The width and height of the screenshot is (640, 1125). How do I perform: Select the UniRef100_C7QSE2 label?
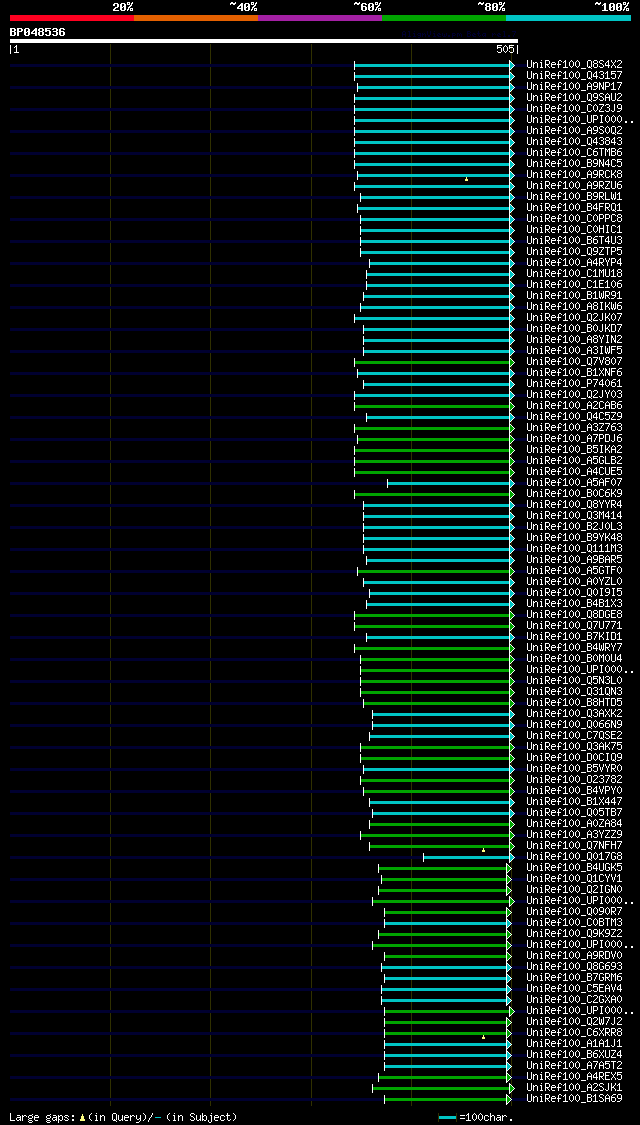(574, 735)
